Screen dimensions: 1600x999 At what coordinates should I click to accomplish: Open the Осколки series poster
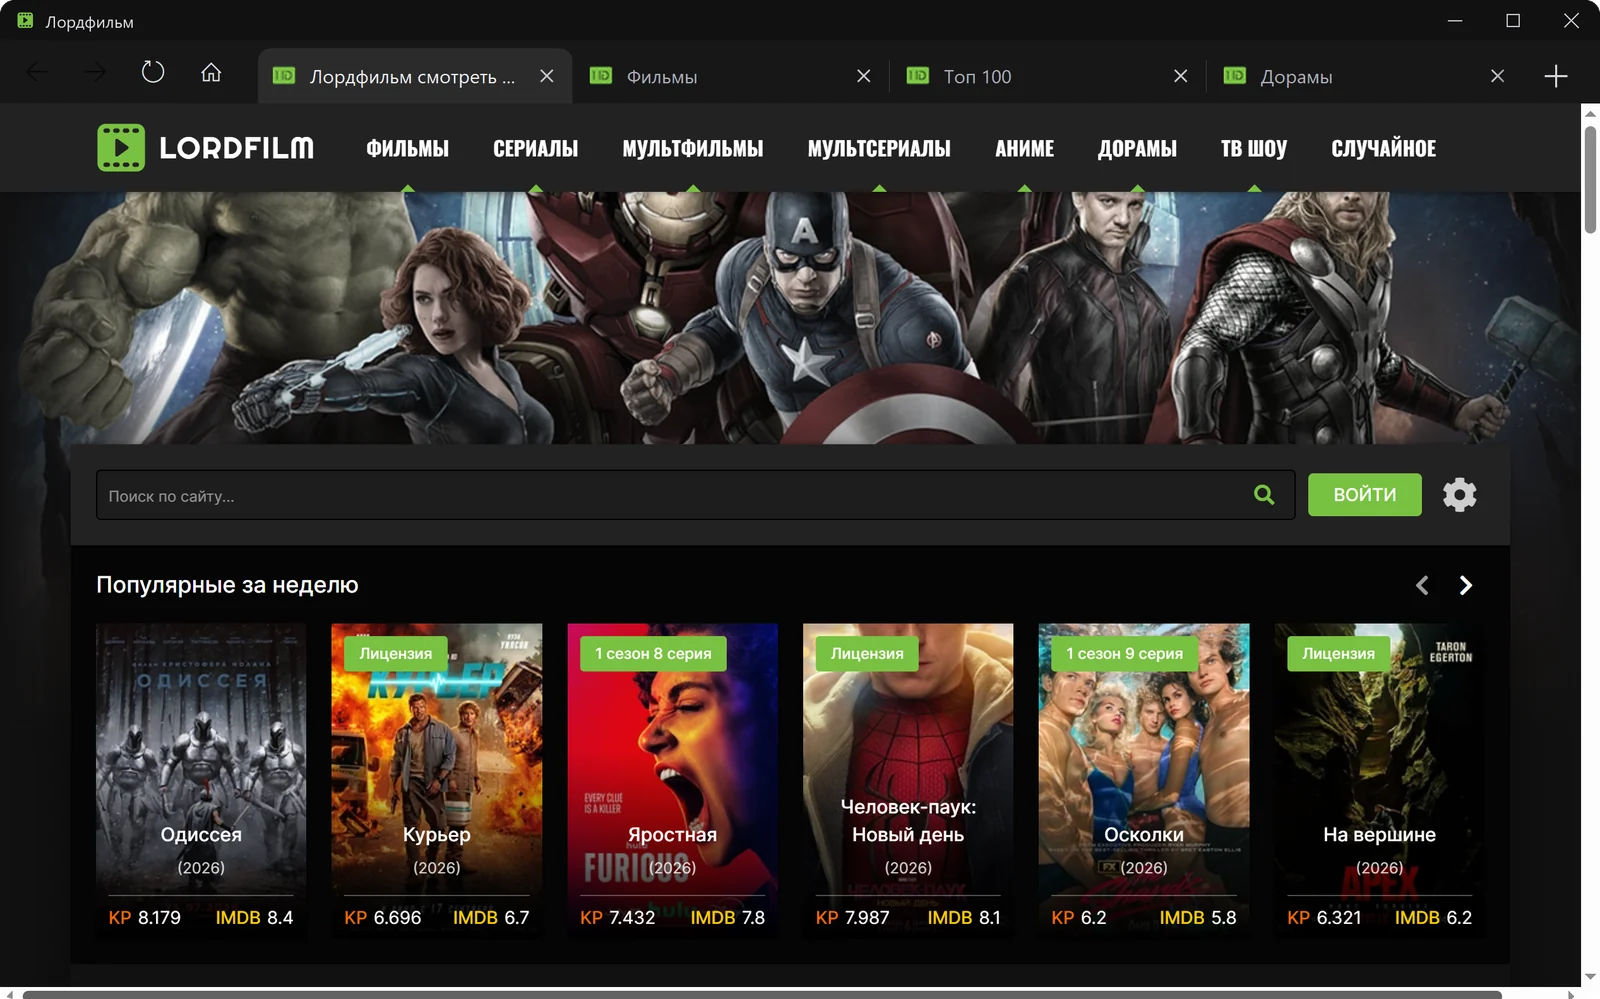[x=1144, y=780]
